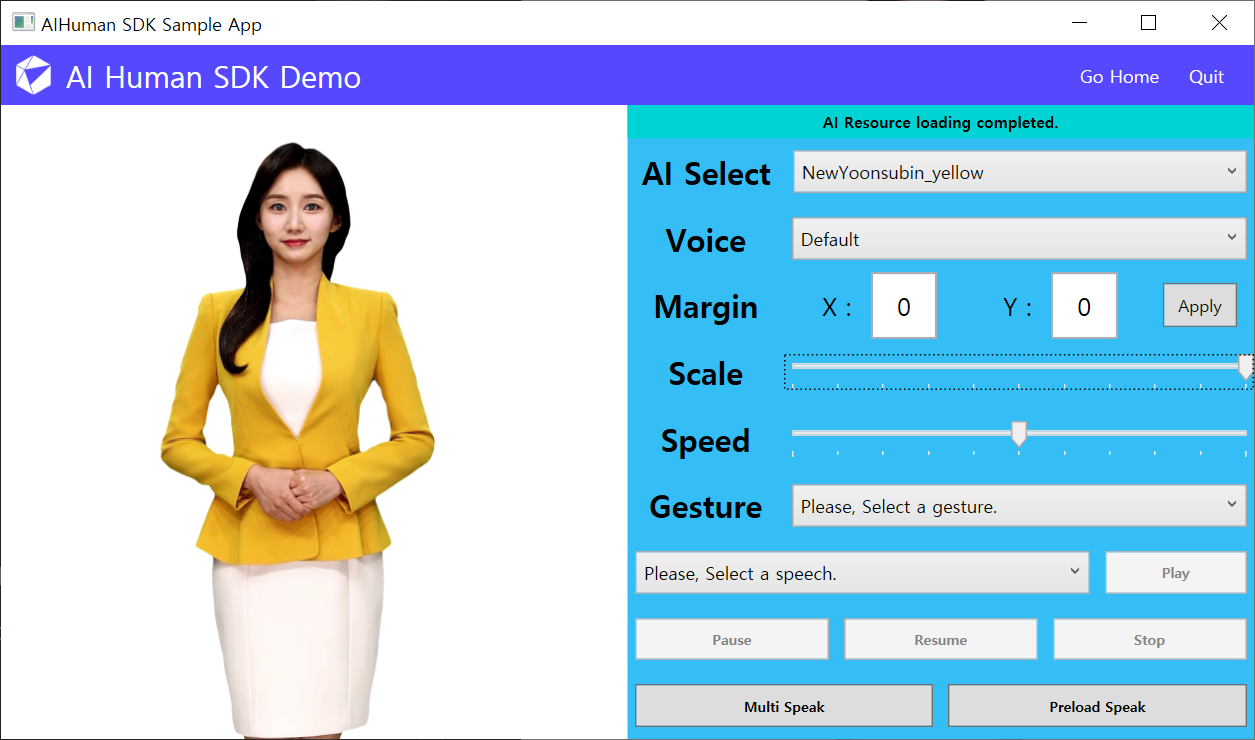The image size is (1255, 740).
Task: Click the 'Speed' label
Action: [x=706, y=441]
